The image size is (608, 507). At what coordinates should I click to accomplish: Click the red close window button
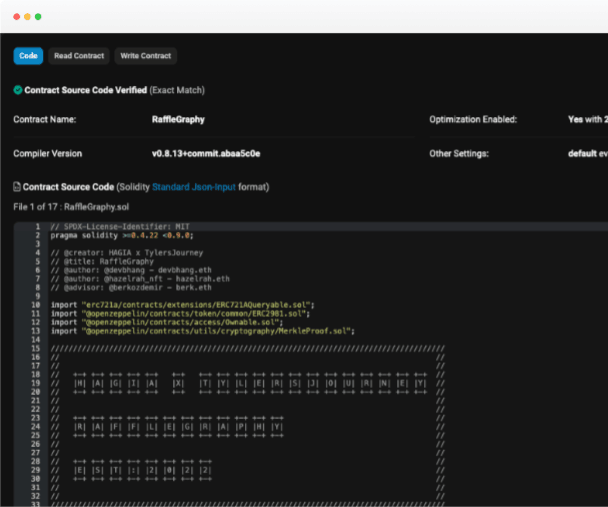[x=17, y=17]
